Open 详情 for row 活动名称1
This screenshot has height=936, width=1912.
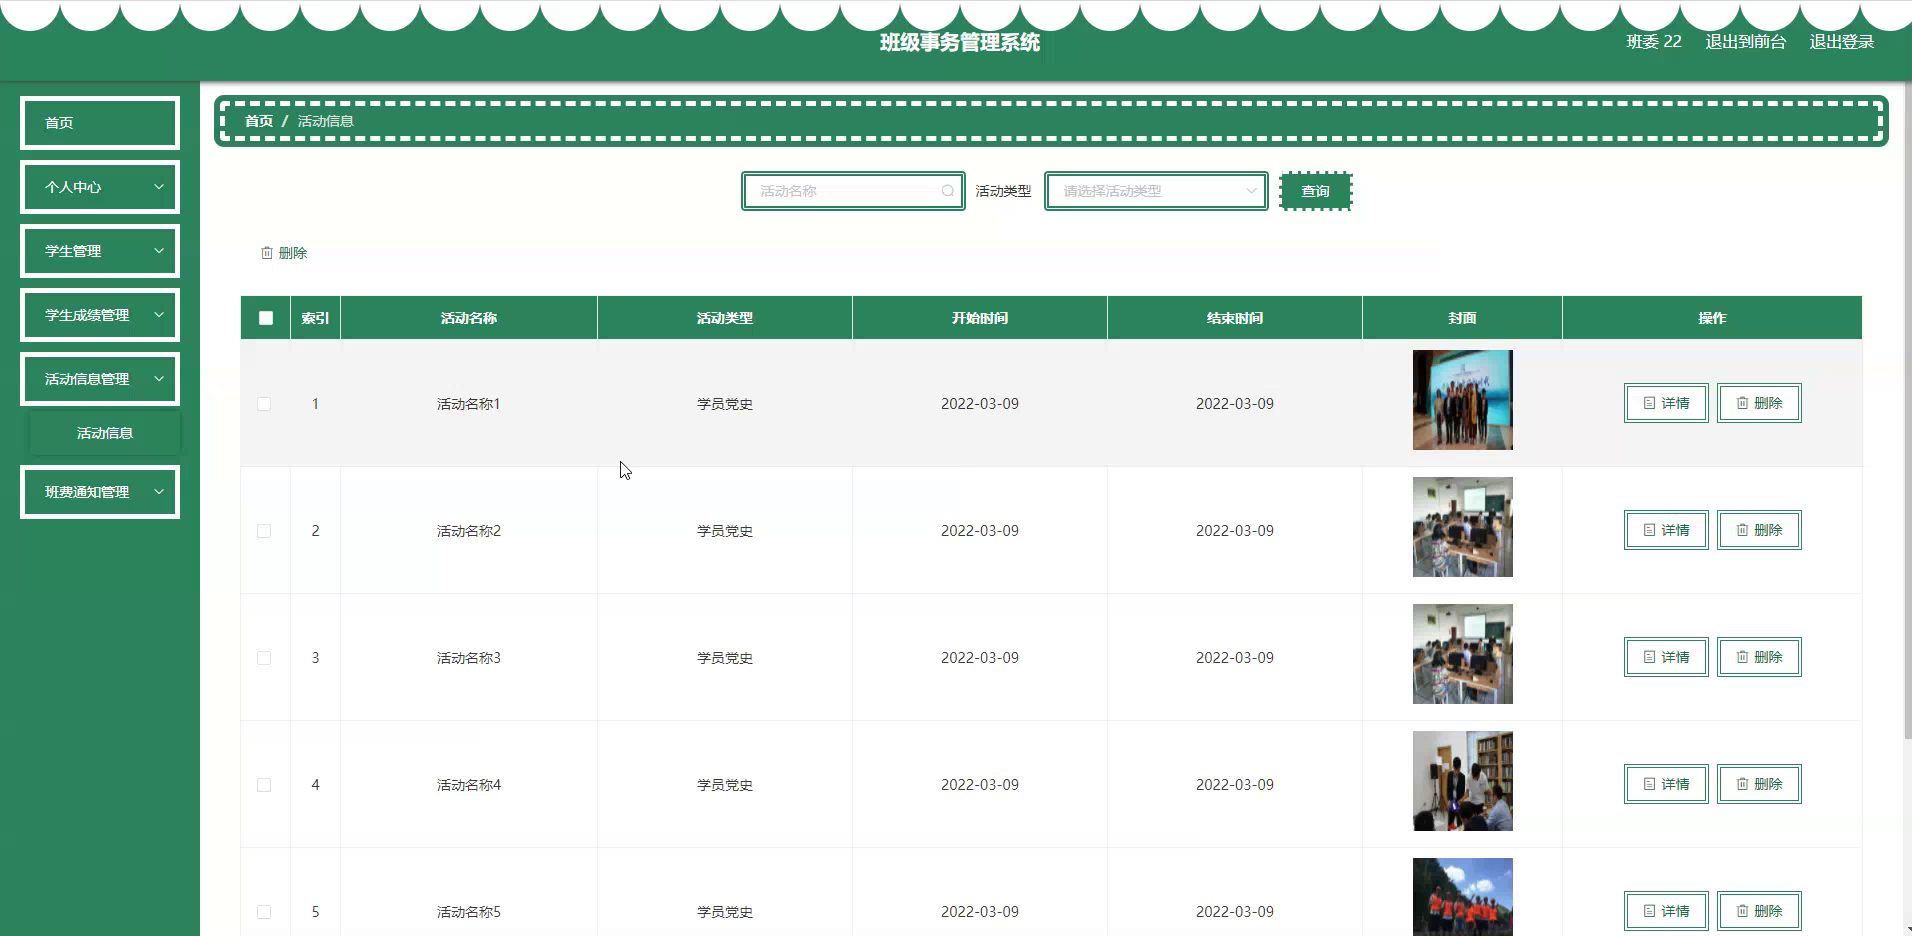pos(1666,403)
